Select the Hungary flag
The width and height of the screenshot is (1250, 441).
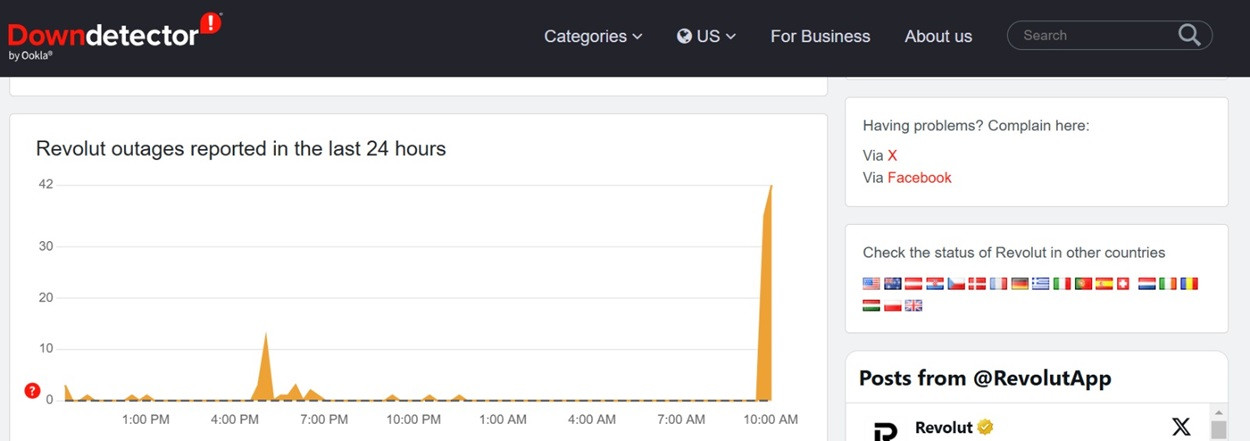point(871,305)
